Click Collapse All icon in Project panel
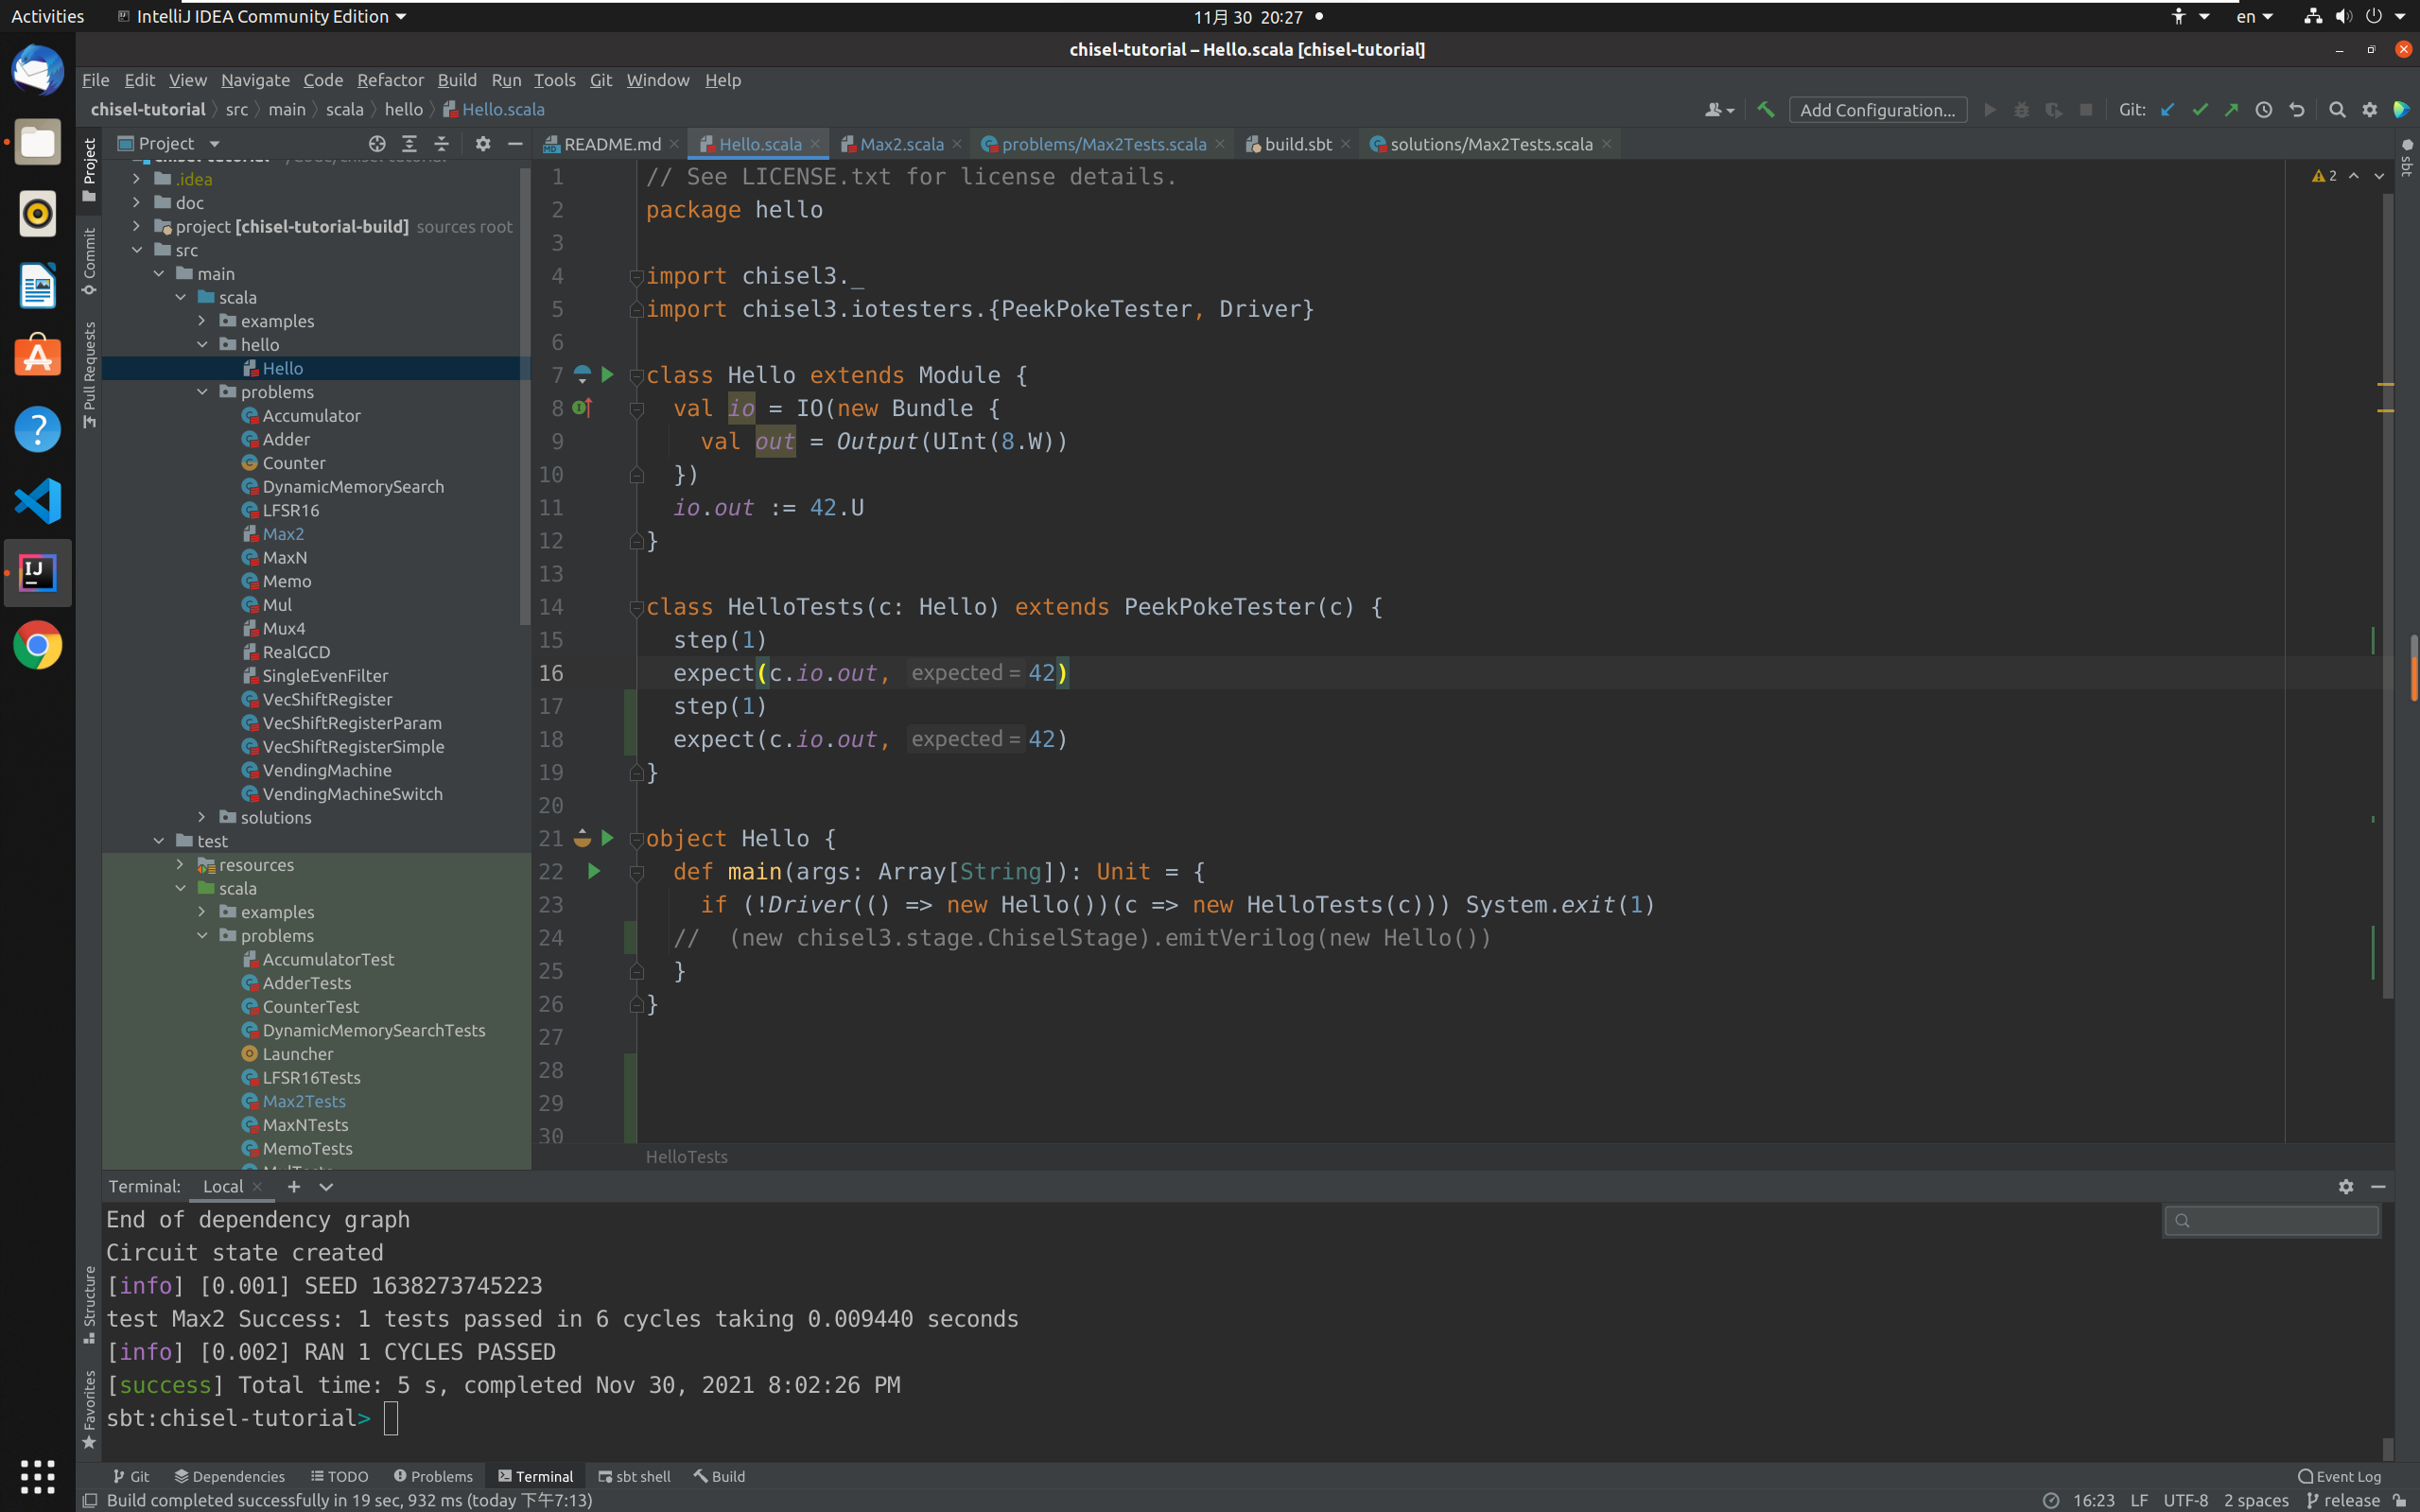Viewport: 2420px width, 1512px height. tap(441, 144)
